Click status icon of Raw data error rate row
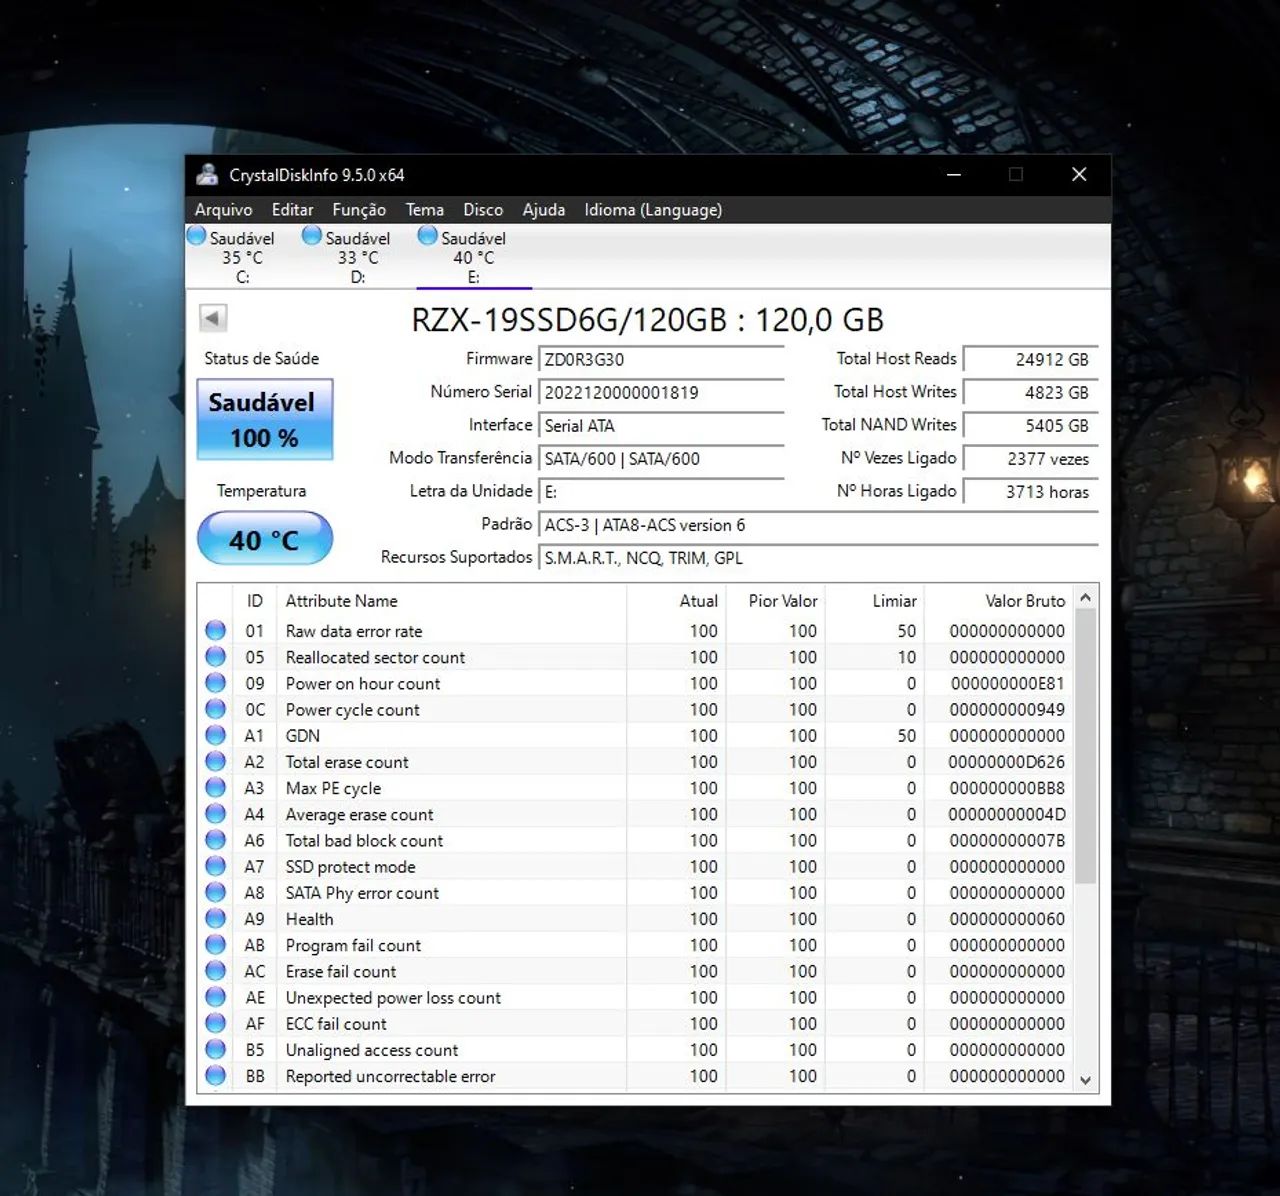 click(x=215, y=630)
